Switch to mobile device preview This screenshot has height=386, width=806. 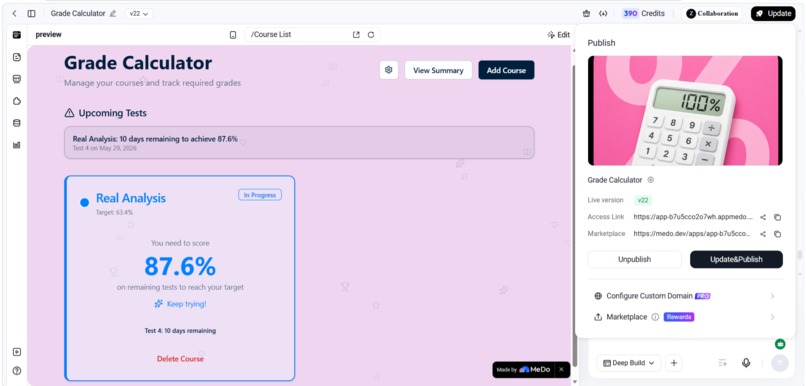[233, 35]
